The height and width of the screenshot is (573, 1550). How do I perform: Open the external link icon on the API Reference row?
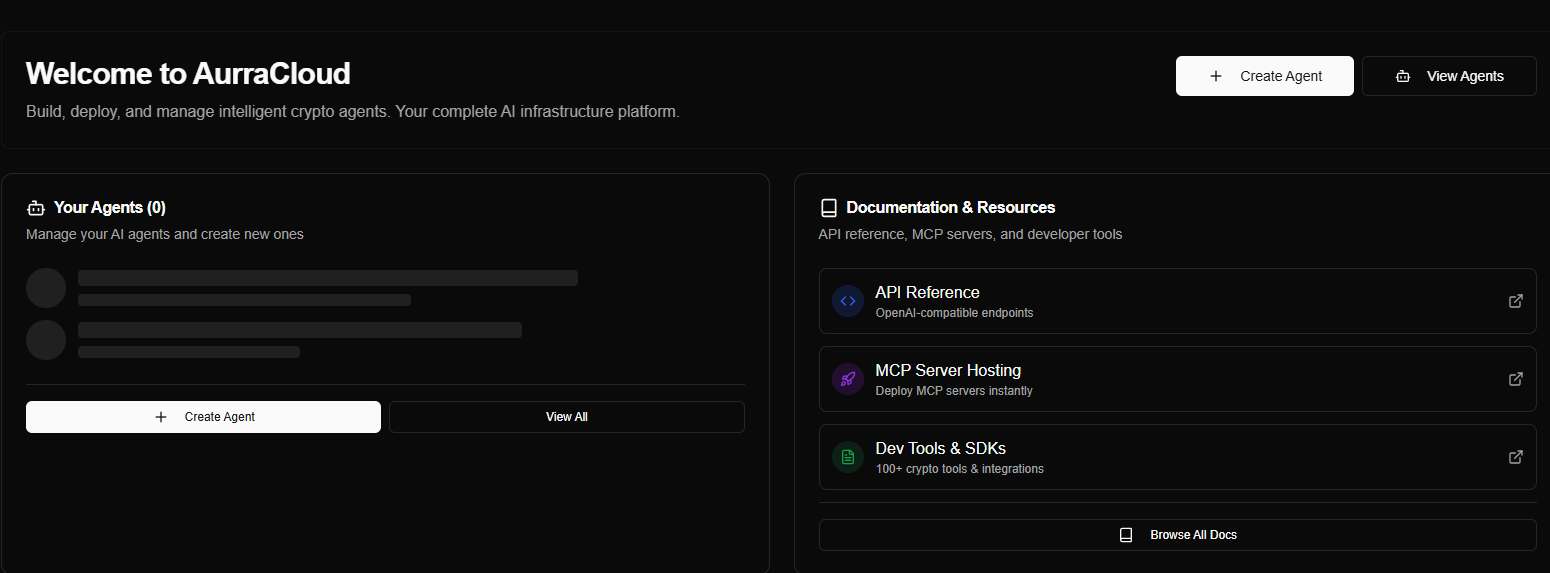[1515, 301]
